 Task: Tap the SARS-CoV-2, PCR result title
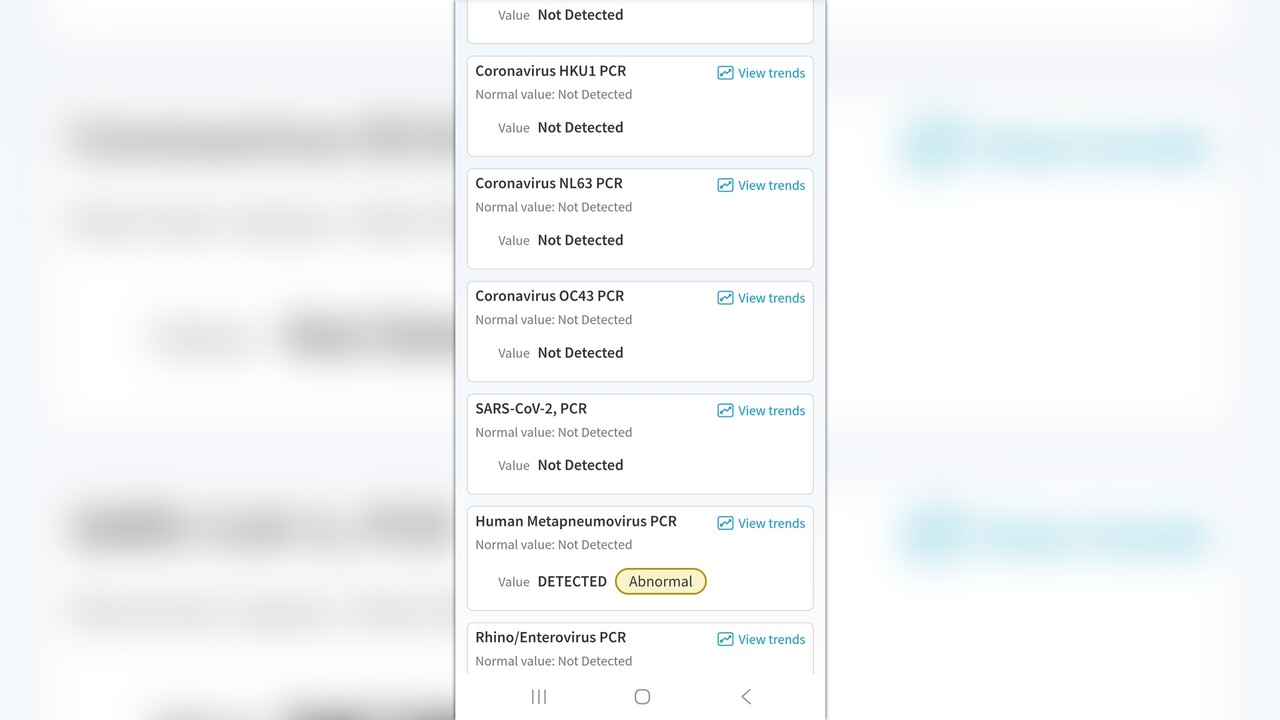click(531, 408)
